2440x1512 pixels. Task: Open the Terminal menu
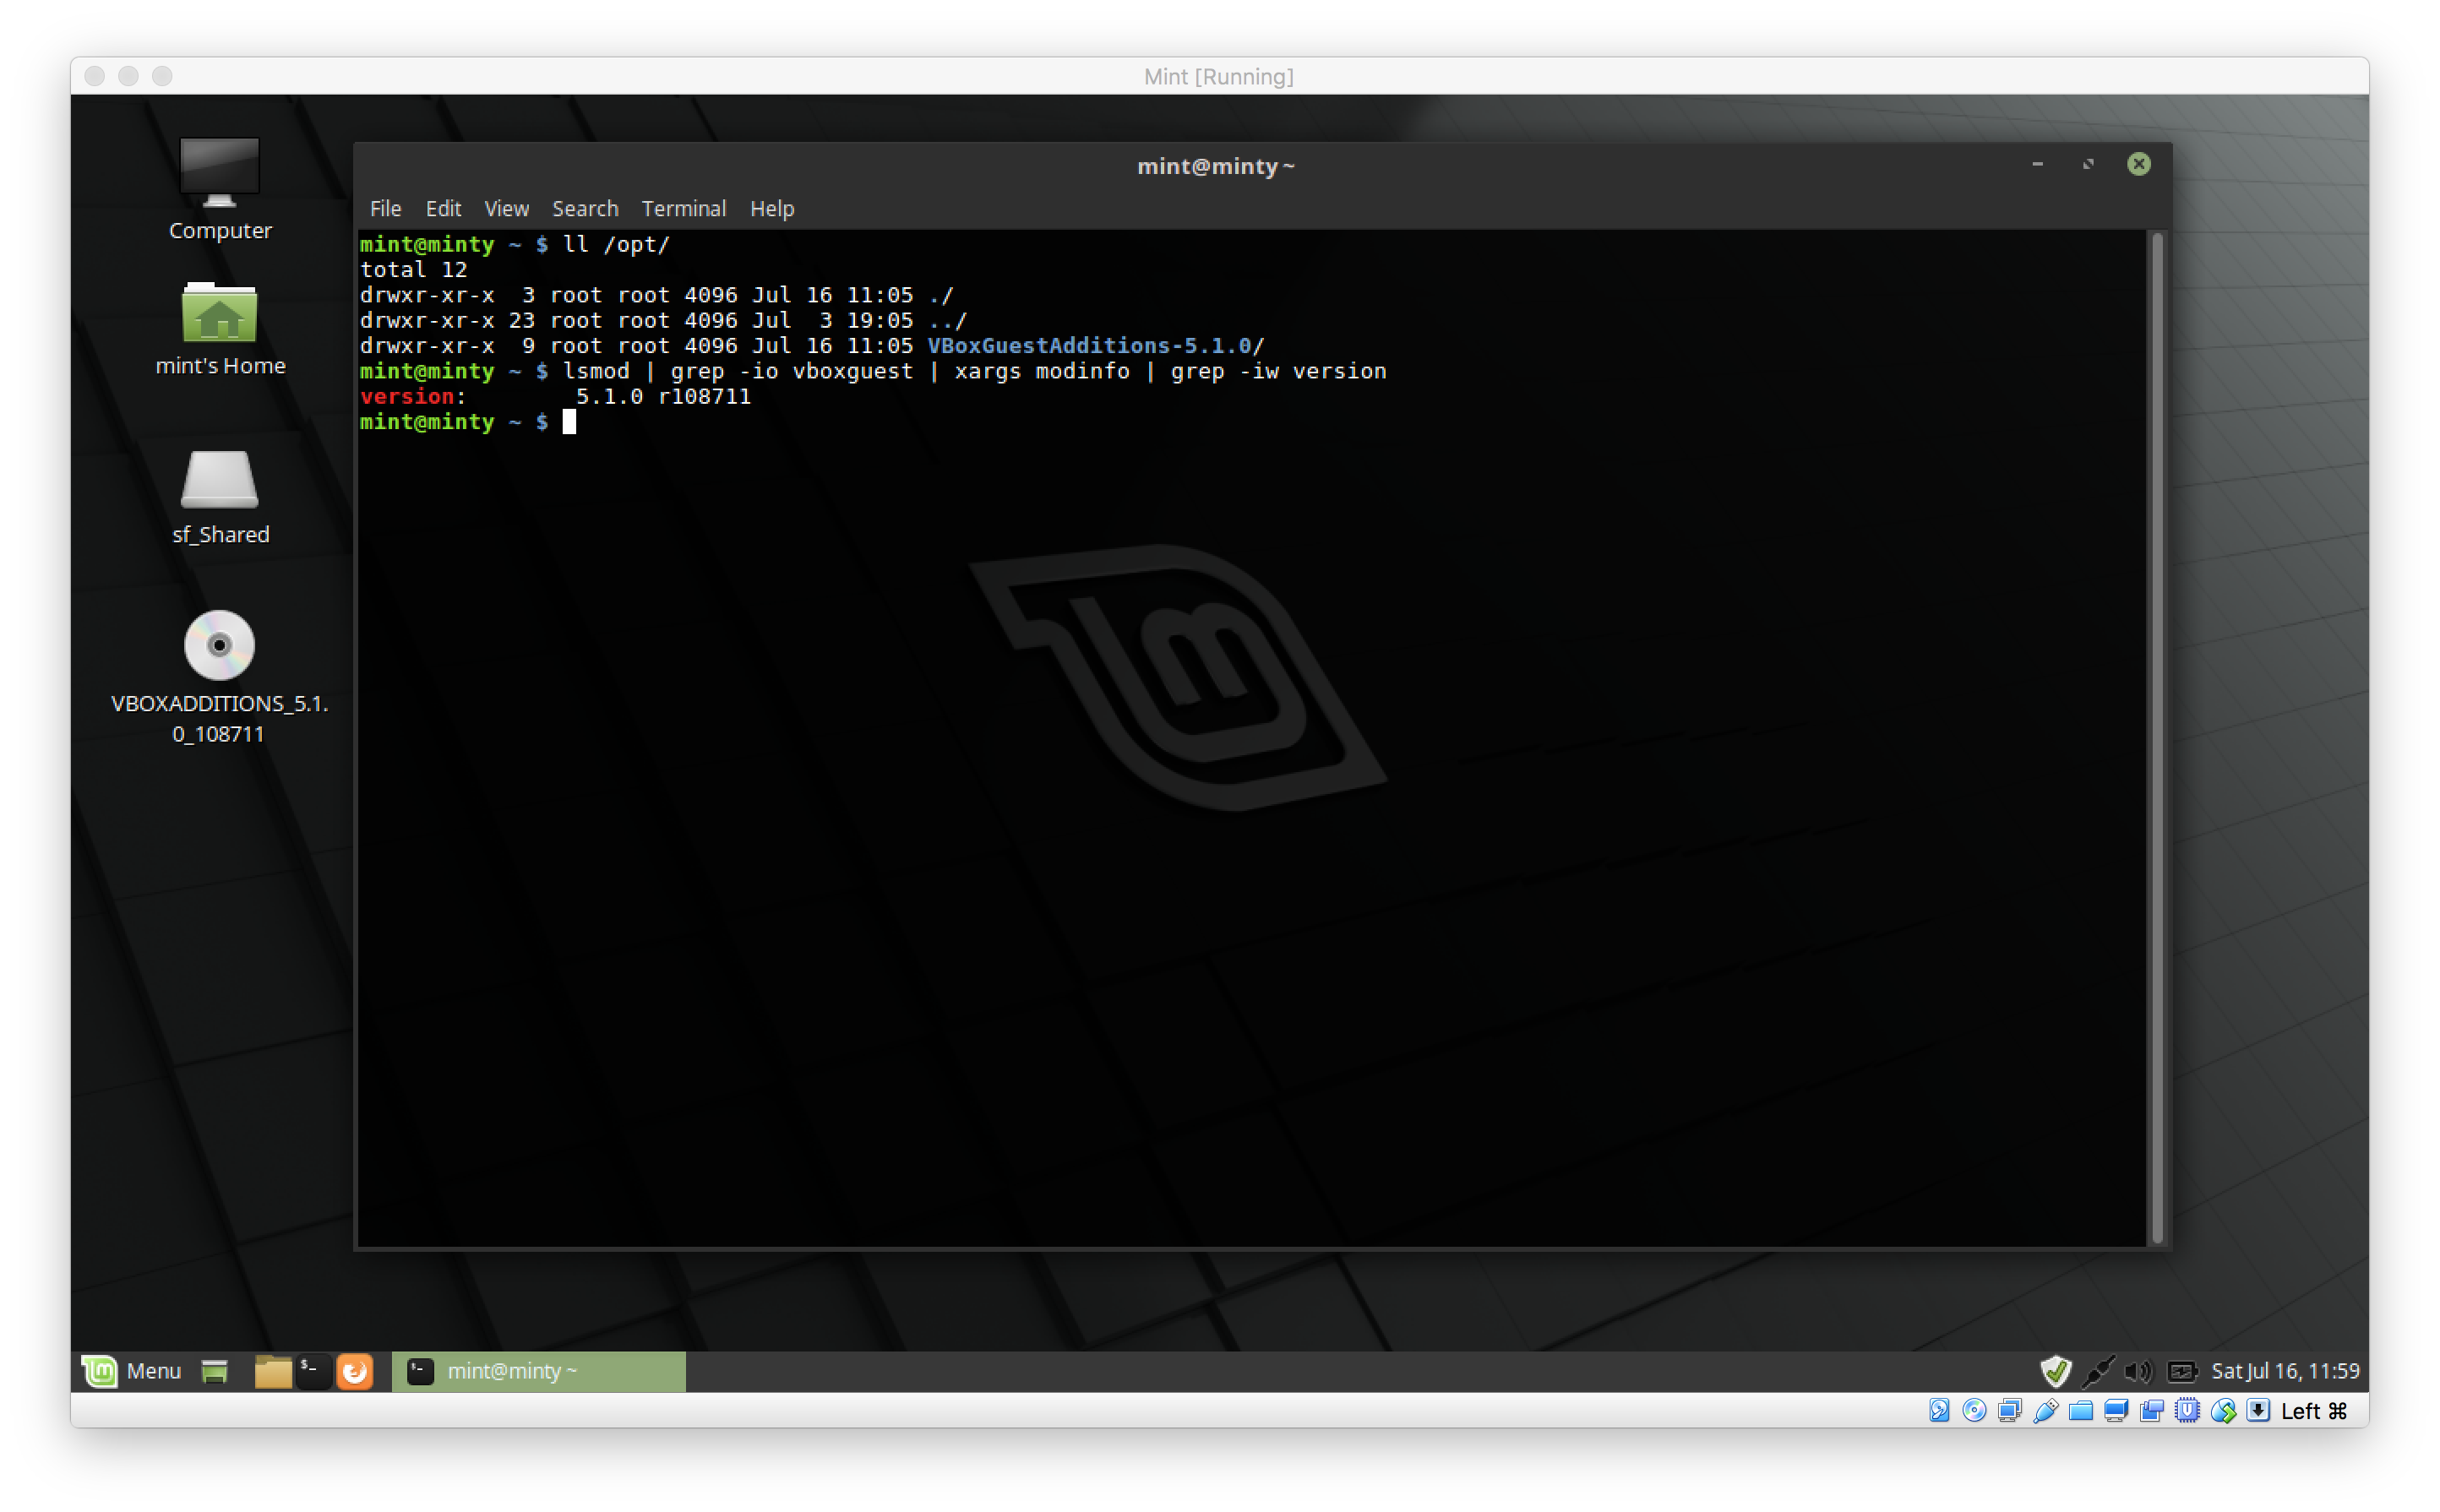(x=684, y=208)
